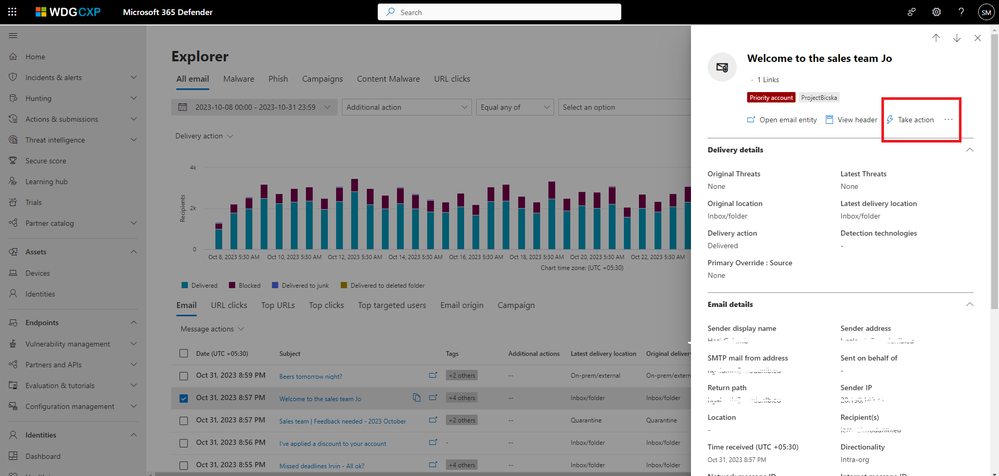The width and height of the screenshot is (999, 476).
Task: Toggle the Delivered legend teal swatch
Action: 185,285
